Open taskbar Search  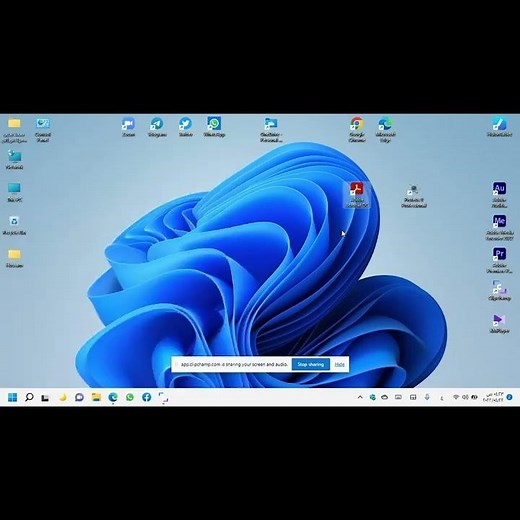point(29,397)
